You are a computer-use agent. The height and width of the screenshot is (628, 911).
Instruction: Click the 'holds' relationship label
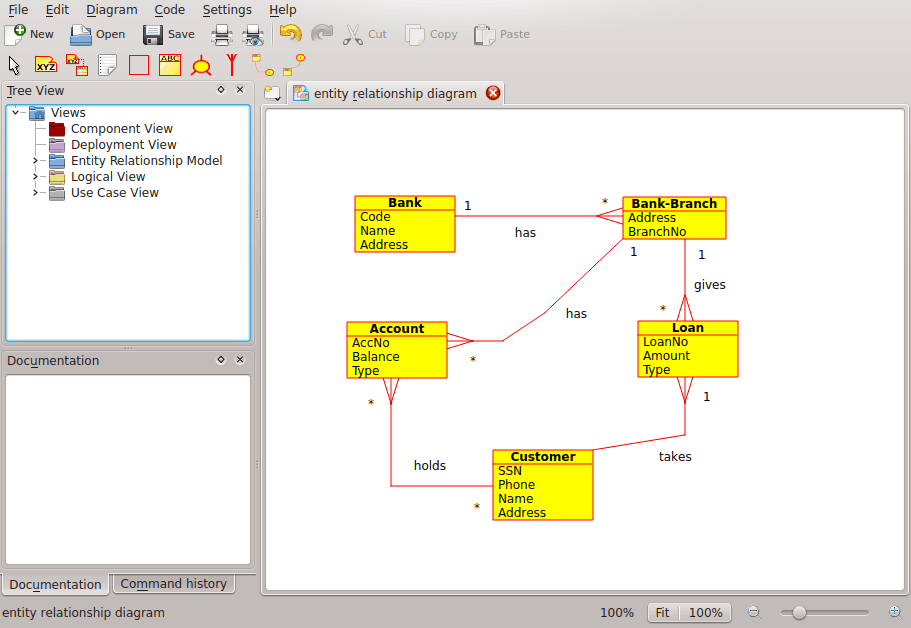(430, 465)
